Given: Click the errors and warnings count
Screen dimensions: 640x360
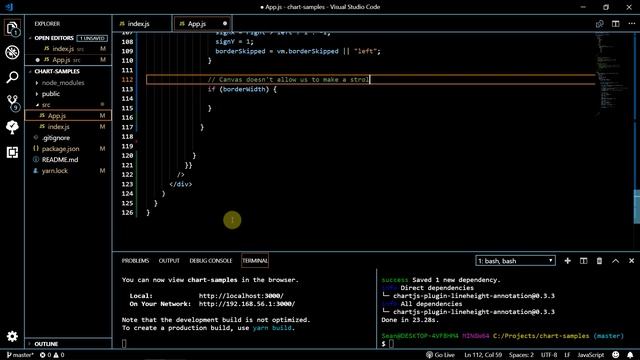Looking at the screenshot, I should point(52,355).
